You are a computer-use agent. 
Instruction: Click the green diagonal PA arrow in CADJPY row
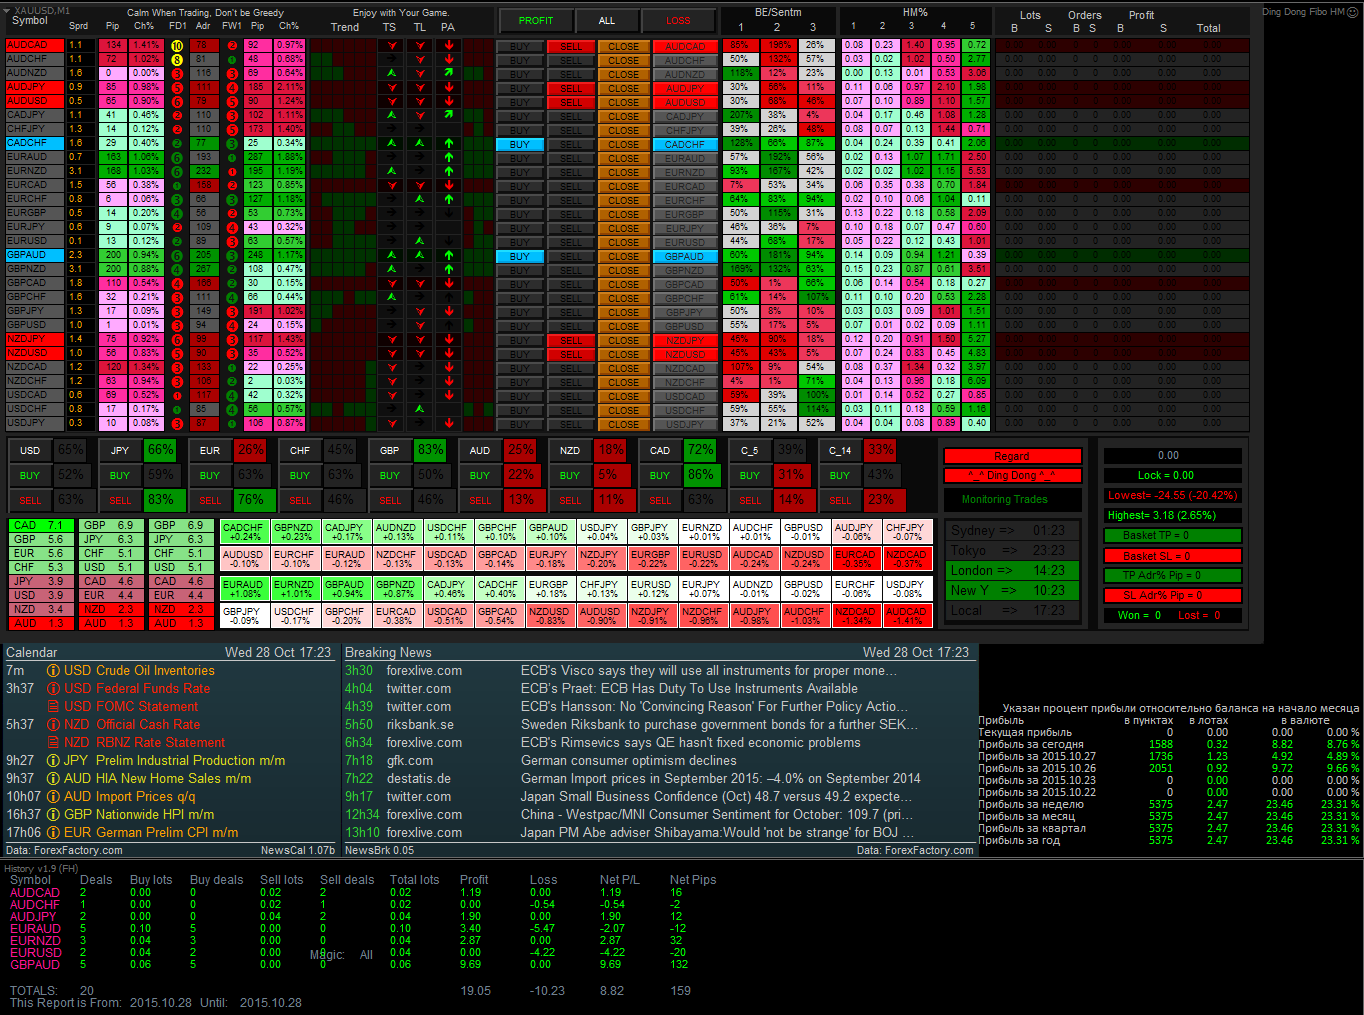click(448, 115)
